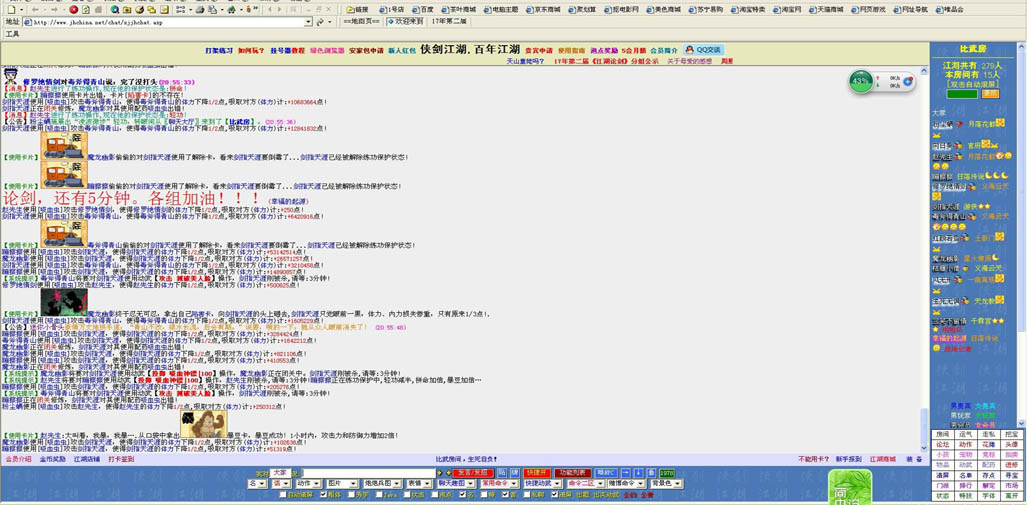Click the browser Forward arrow

click(x=54, y=10)
